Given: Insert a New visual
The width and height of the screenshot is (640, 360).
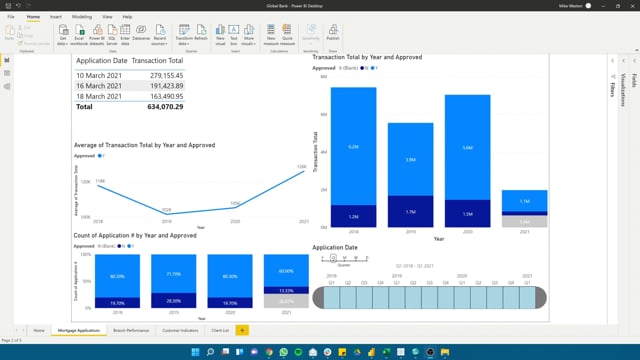Looking at the screenshot, I should 220,35.
